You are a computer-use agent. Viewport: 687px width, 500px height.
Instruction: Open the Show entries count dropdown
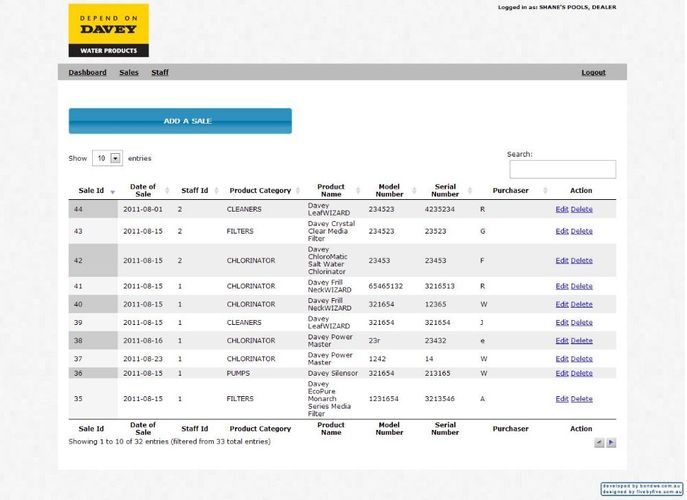point(107,158)
